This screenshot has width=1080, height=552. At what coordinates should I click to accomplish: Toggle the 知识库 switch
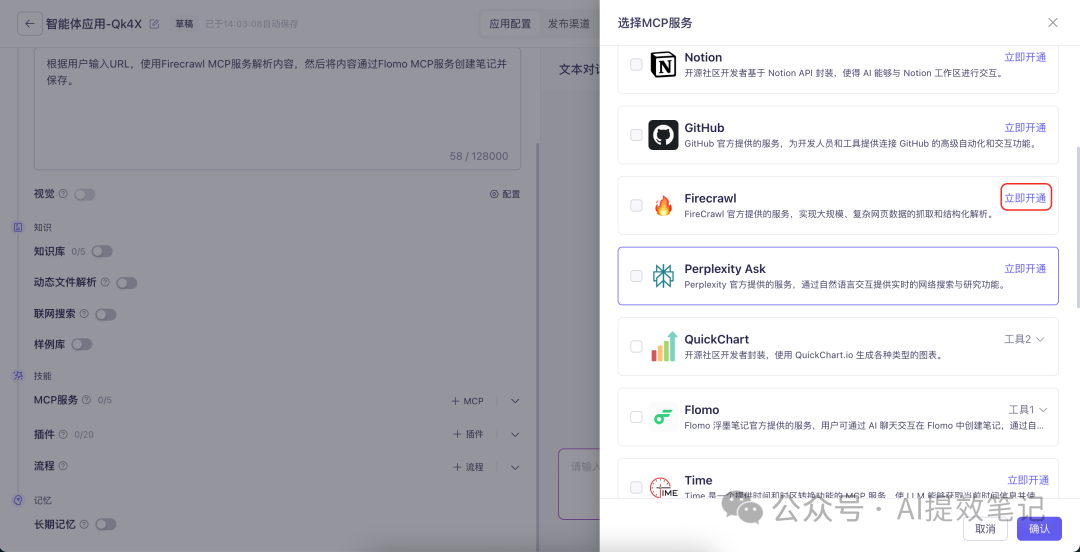[102, 252]
